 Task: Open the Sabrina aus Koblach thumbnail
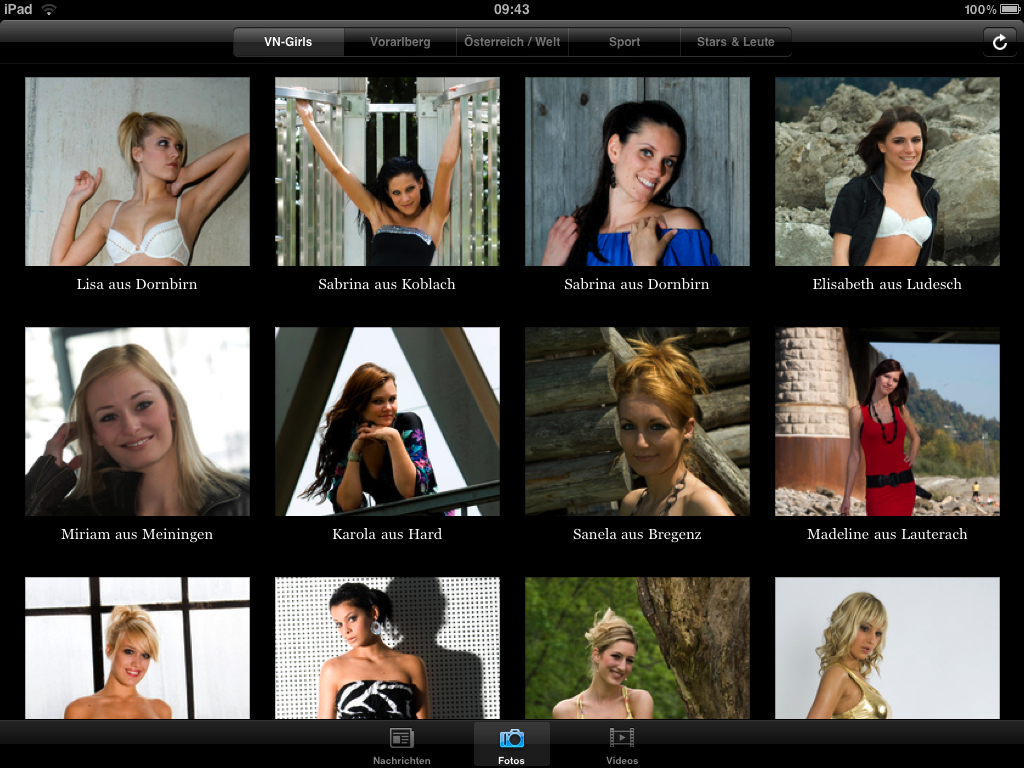click(387, 171)
